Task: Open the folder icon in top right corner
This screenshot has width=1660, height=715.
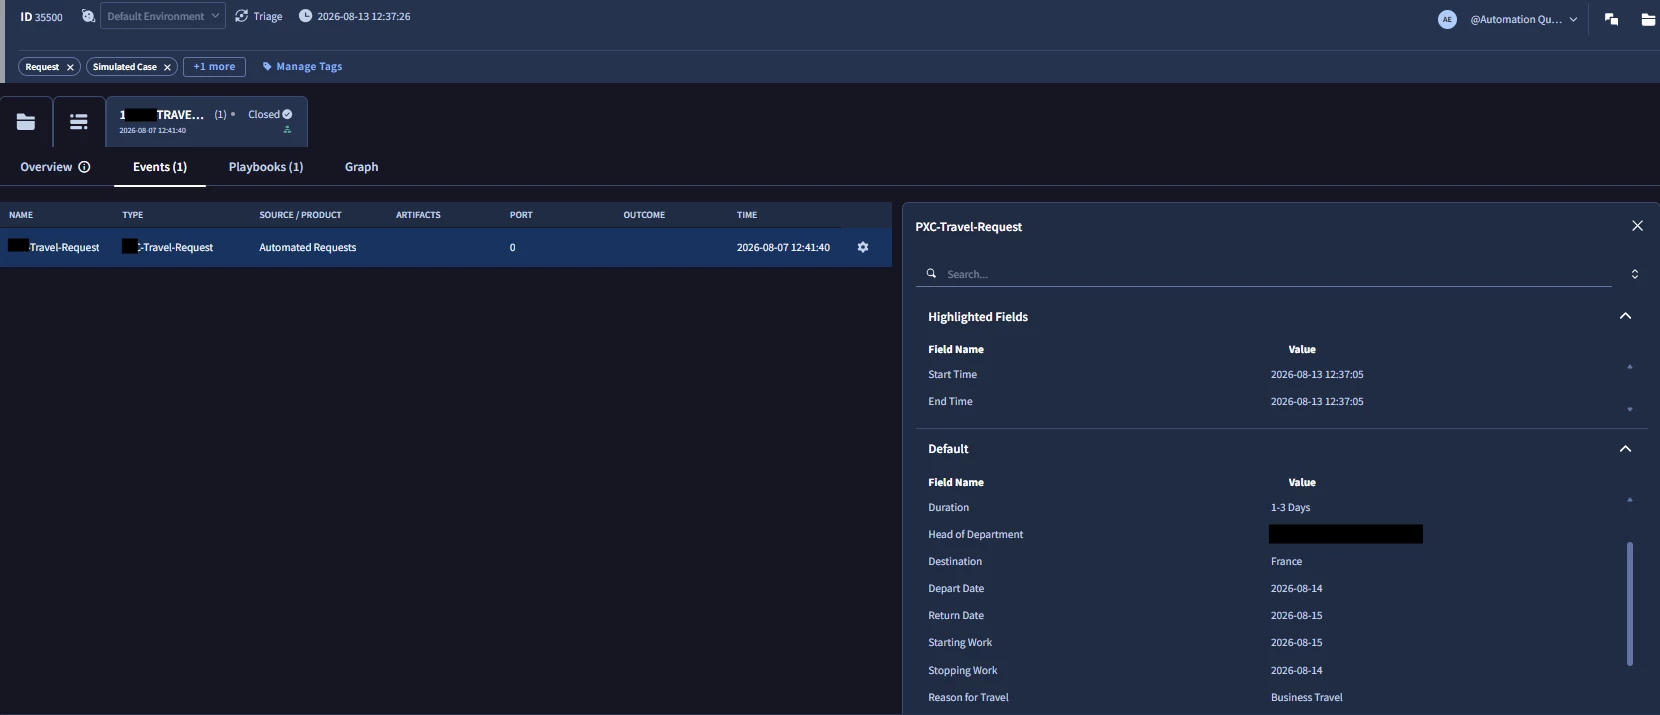Action: click(1648, 19)
